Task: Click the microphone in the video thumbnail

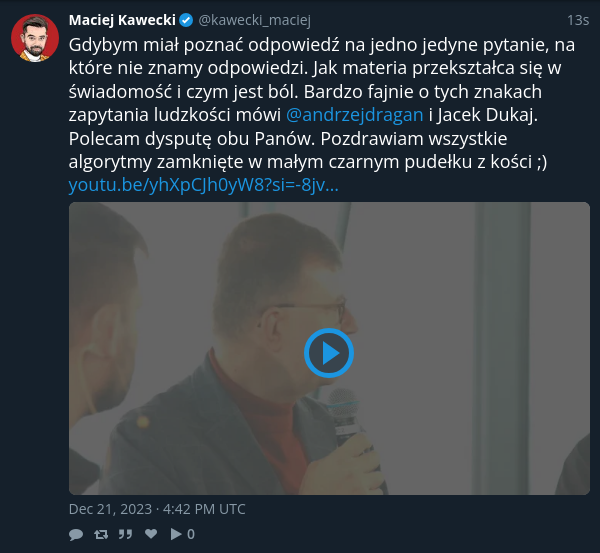Action: point(346,417)
